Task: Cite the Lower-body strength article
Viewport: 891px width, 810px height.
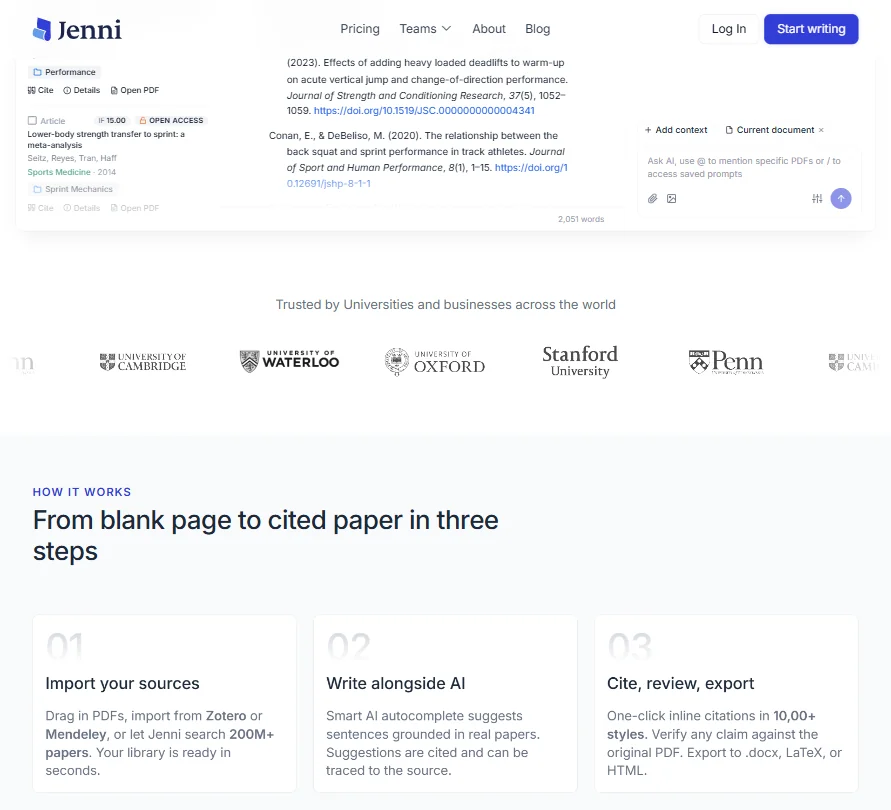Action: 40,208
